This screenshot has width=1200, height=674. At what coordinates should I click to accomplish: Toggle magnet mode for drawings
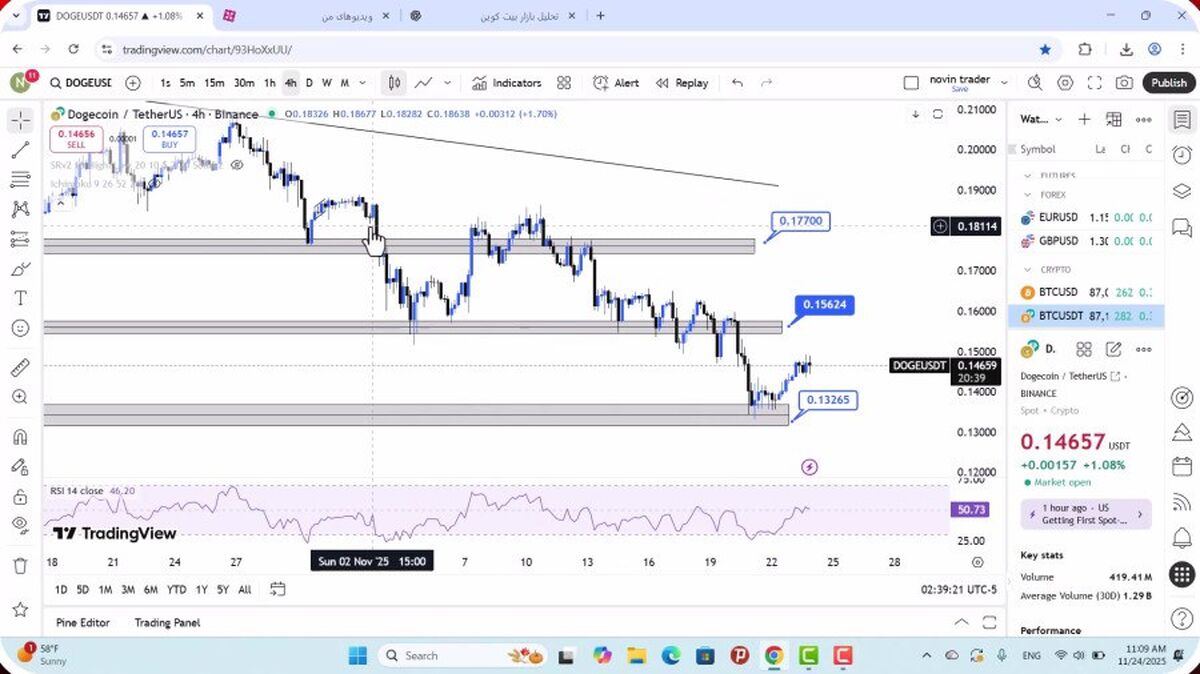coord(20,437)
